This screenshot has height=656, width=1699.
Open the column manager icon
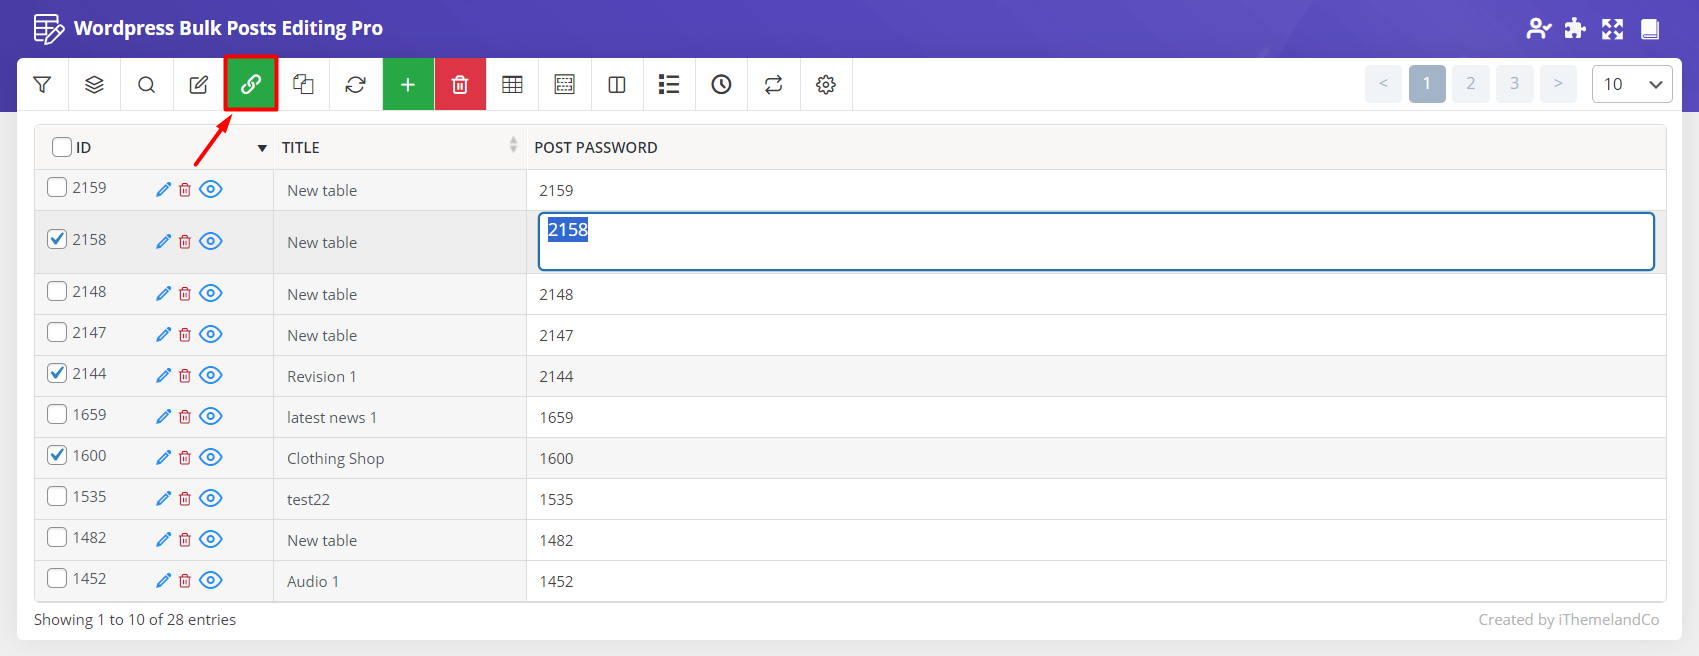tap(617, 85)
